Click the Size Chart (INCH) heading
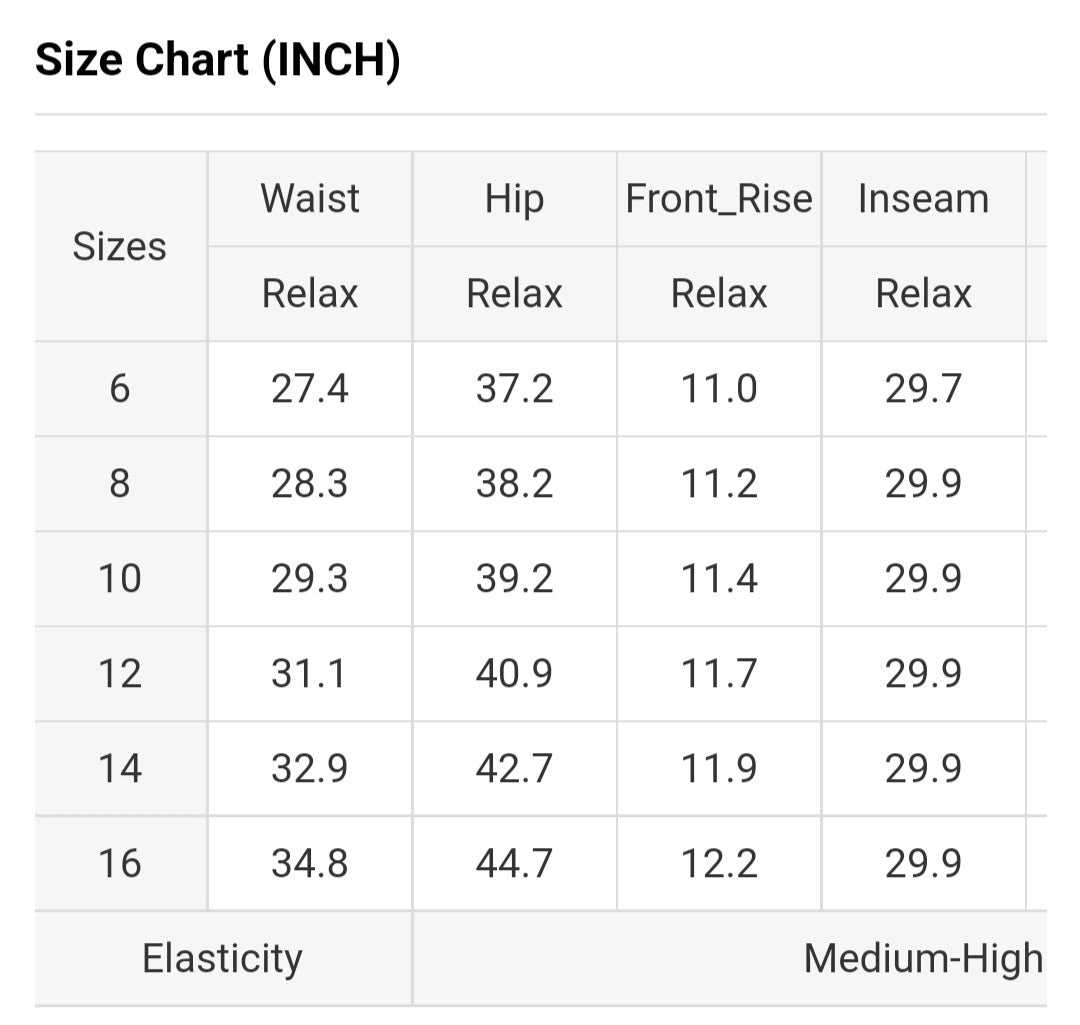1080x1025 pixels. click(x=218, y=61)
